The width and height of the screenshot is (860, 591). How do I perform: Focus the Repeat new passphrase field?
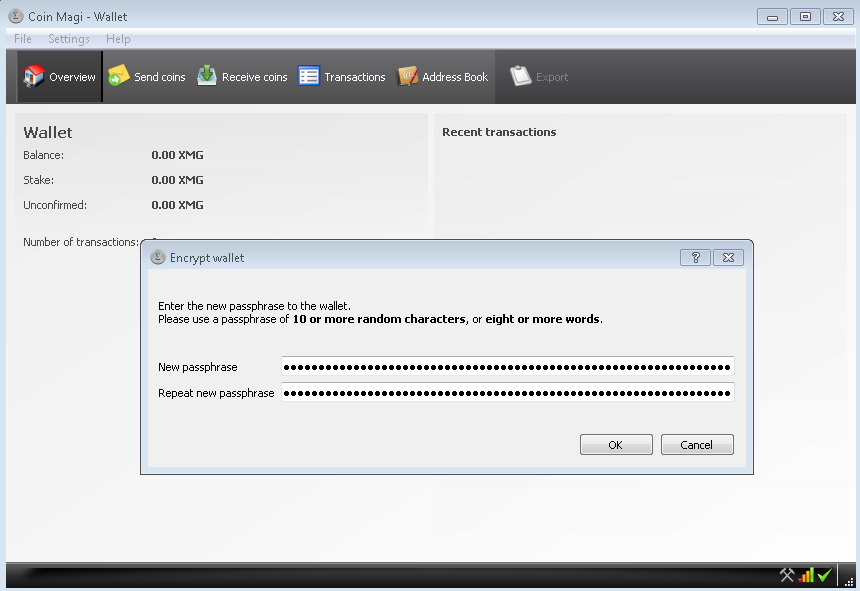(x=507, y=393)
